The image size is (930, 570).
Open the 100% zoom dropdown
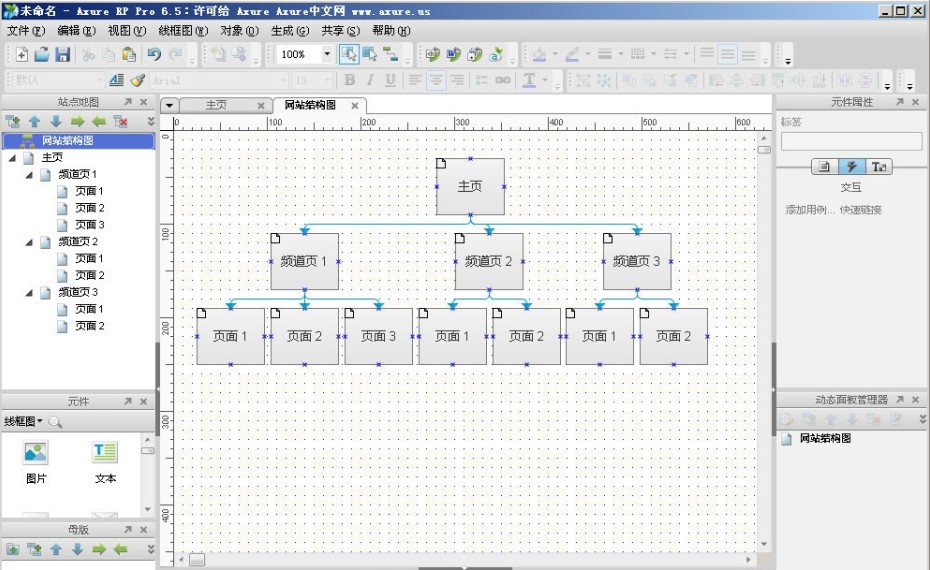click(327, 55)
